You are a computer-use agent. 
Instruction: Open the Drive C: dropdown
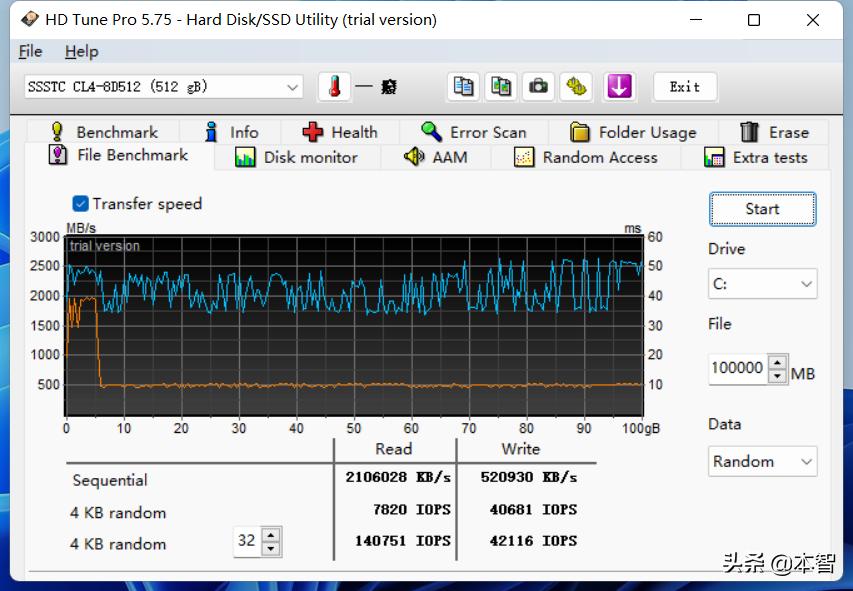click(762, 284)
